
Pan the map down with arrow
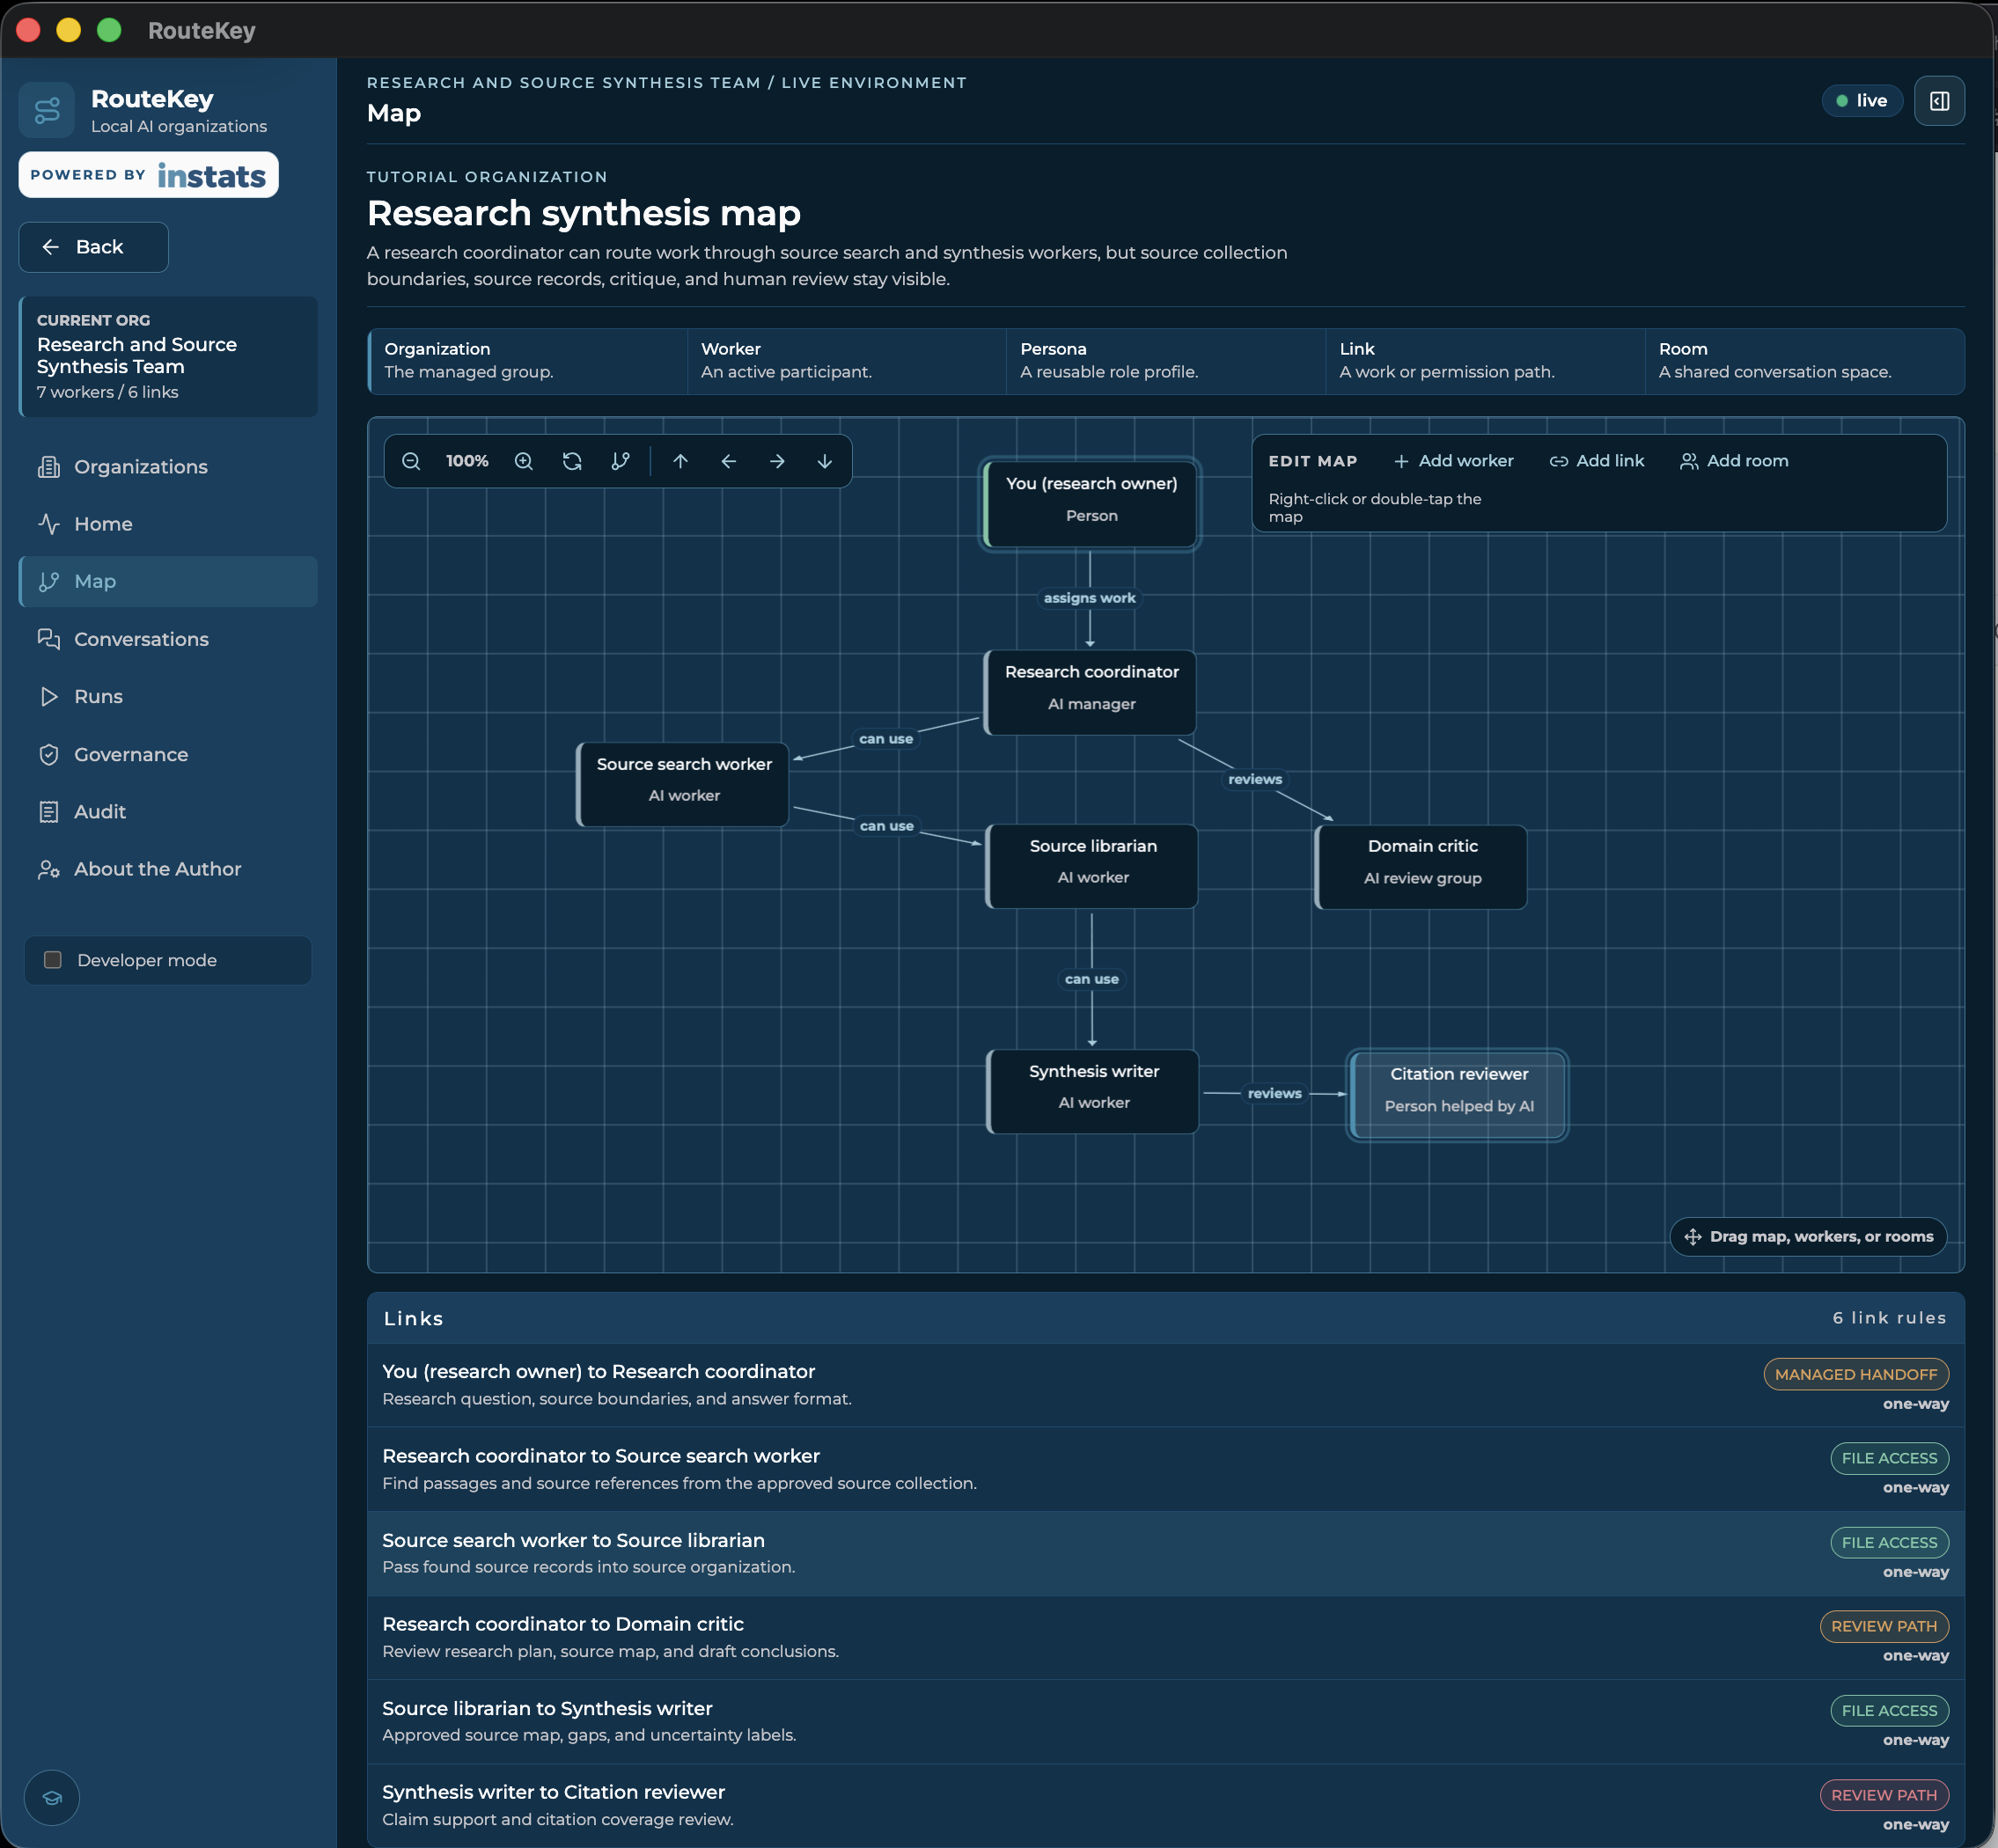click(x=825, y=461)
